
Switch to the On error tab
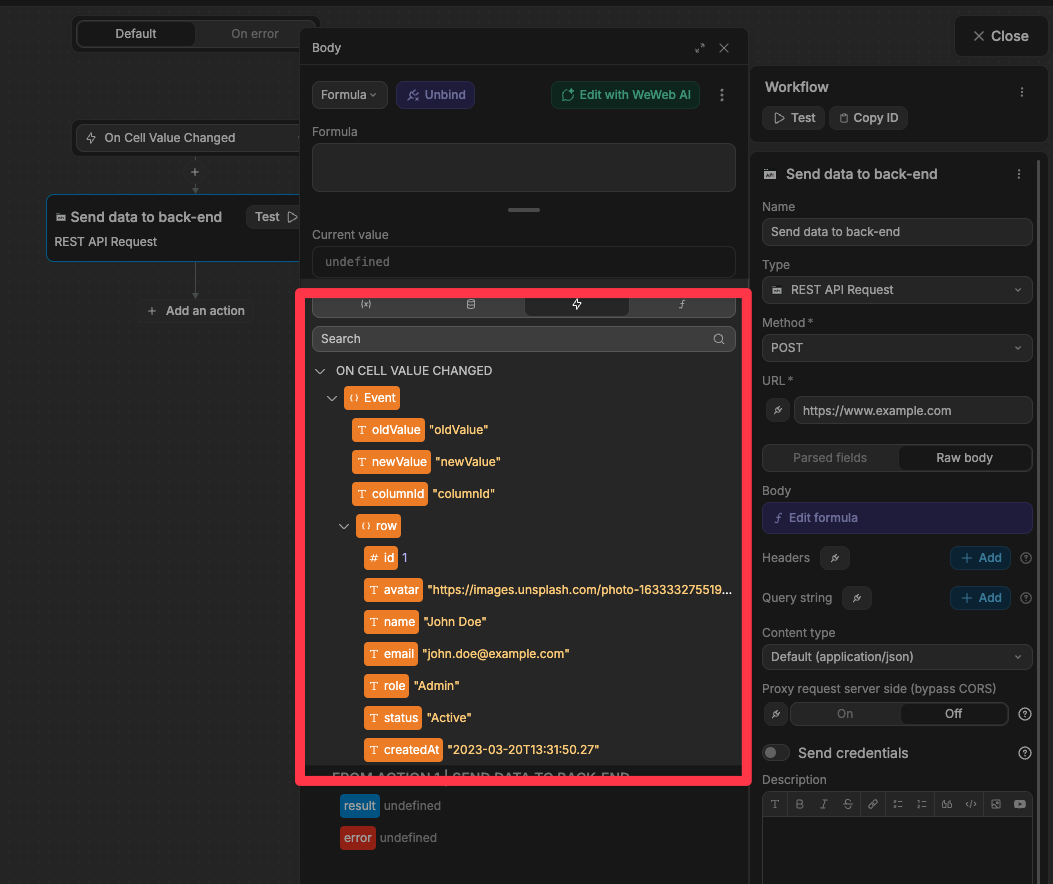tap(255, 34)
